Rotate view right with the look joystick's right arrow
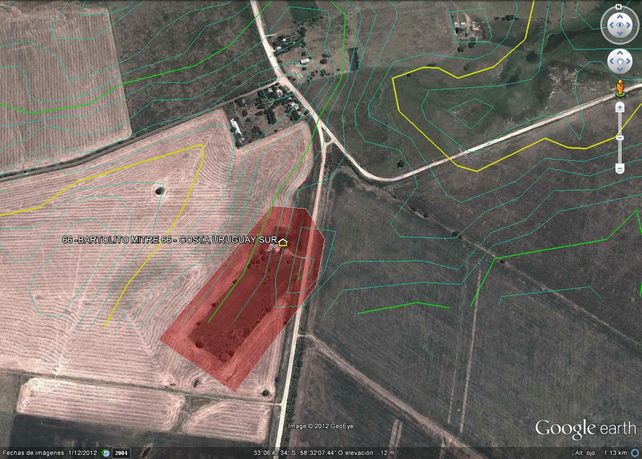This screenshot has width=642, height=459. 628,25
